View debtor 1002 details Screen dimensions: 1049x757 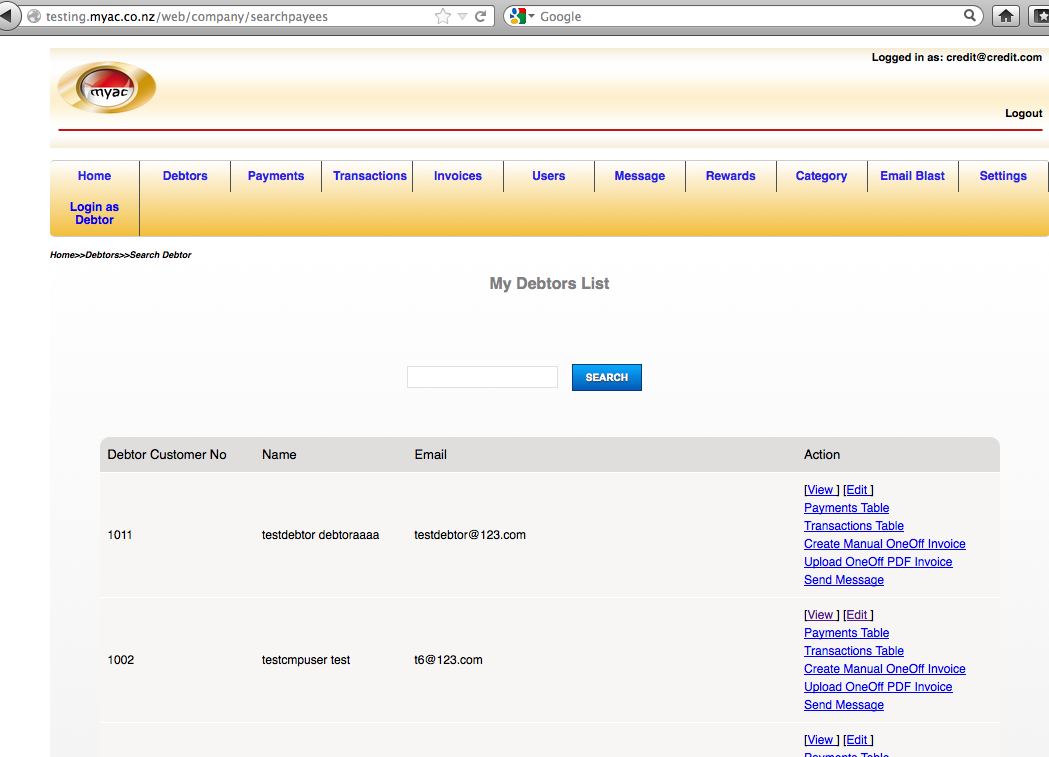coord(820,615)
